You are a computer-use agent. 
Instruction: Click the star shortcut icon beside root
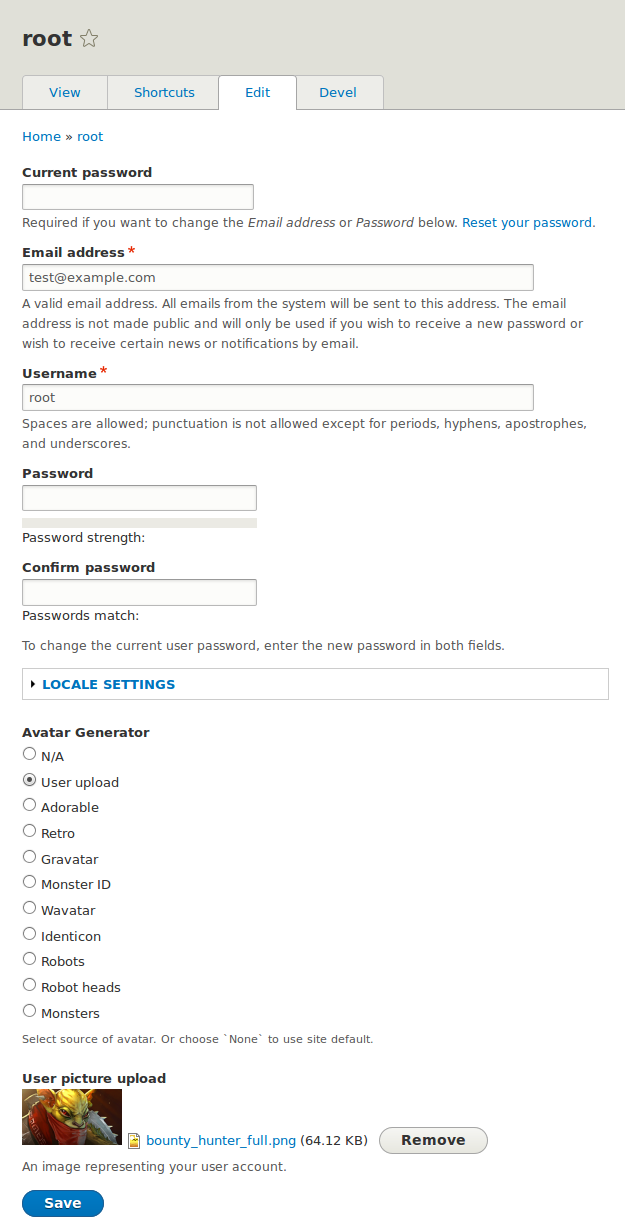(x=89, y=39)
